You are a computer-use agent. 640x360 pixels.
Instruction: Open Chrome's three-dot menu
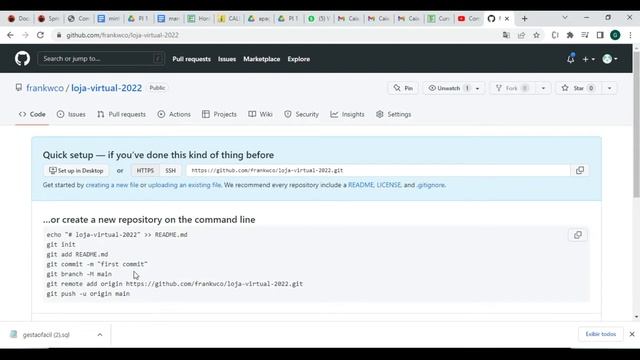pos(630,35)
